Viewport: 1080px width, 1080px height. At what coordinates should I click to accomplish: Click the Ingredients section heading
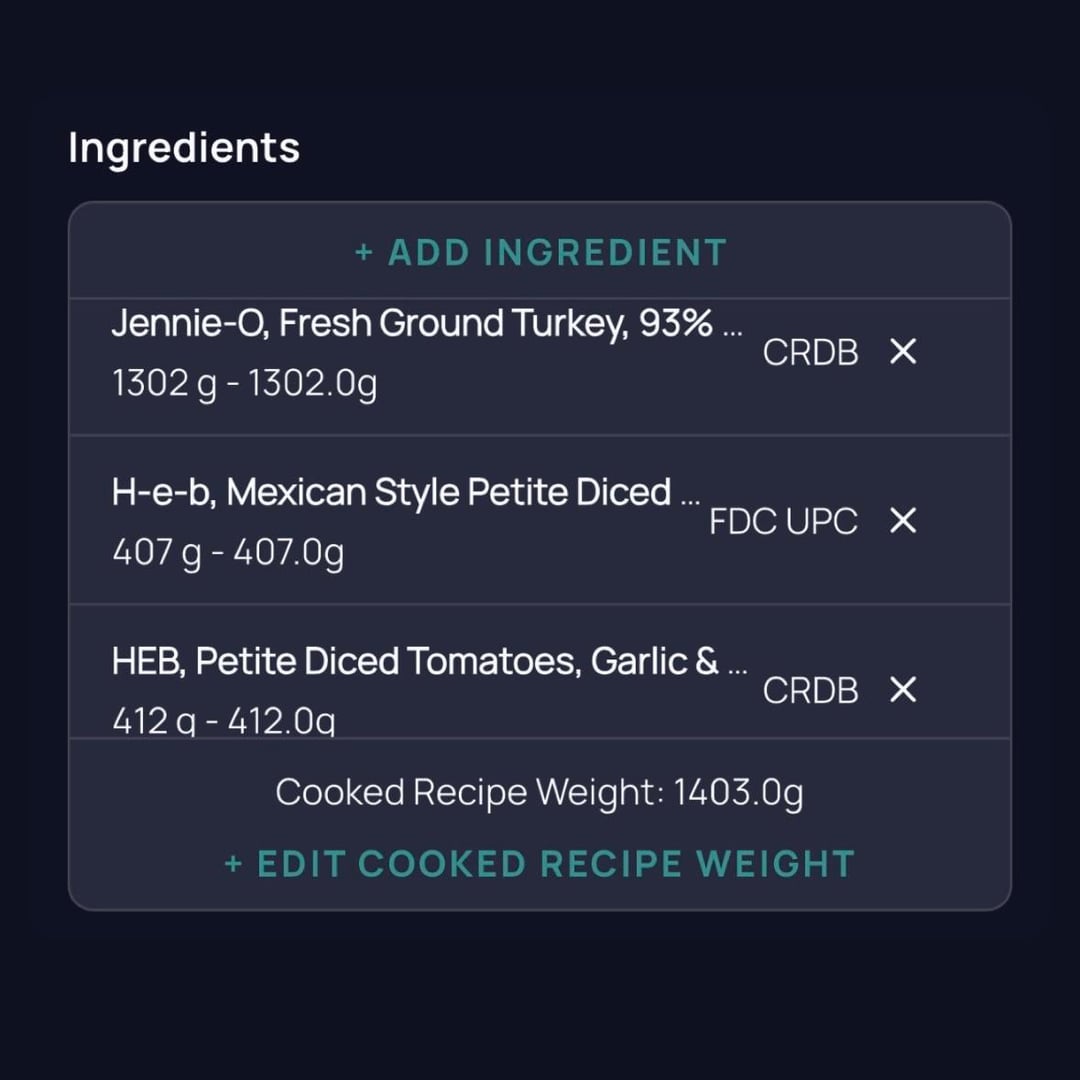point(184,148)
